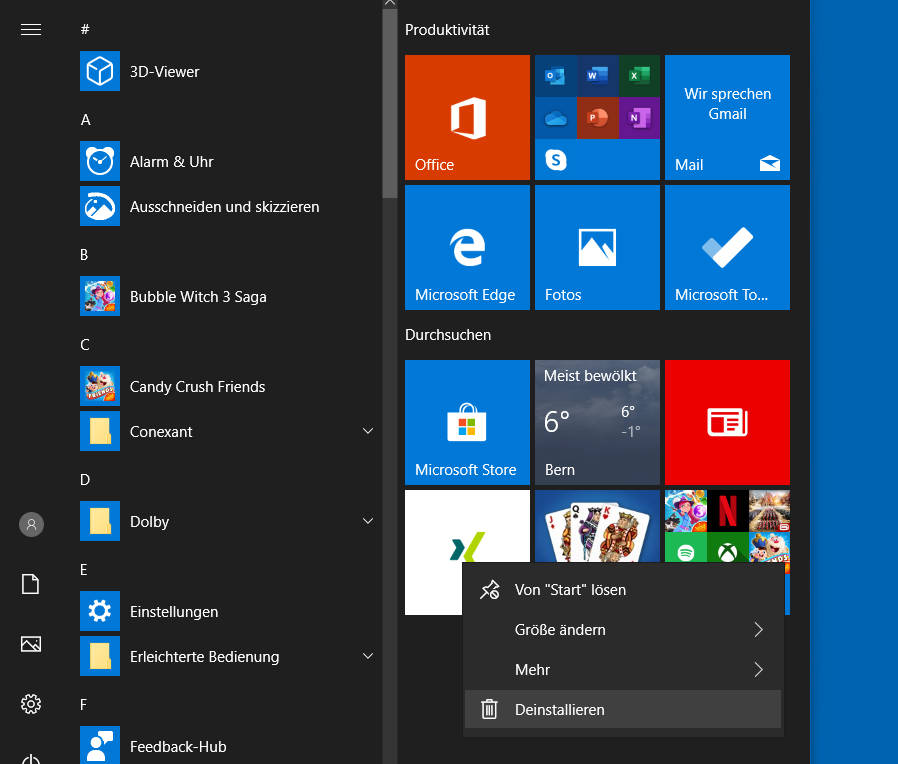
Task: Open Skype icon in Office group tile
Action: (x=556, y=160)
